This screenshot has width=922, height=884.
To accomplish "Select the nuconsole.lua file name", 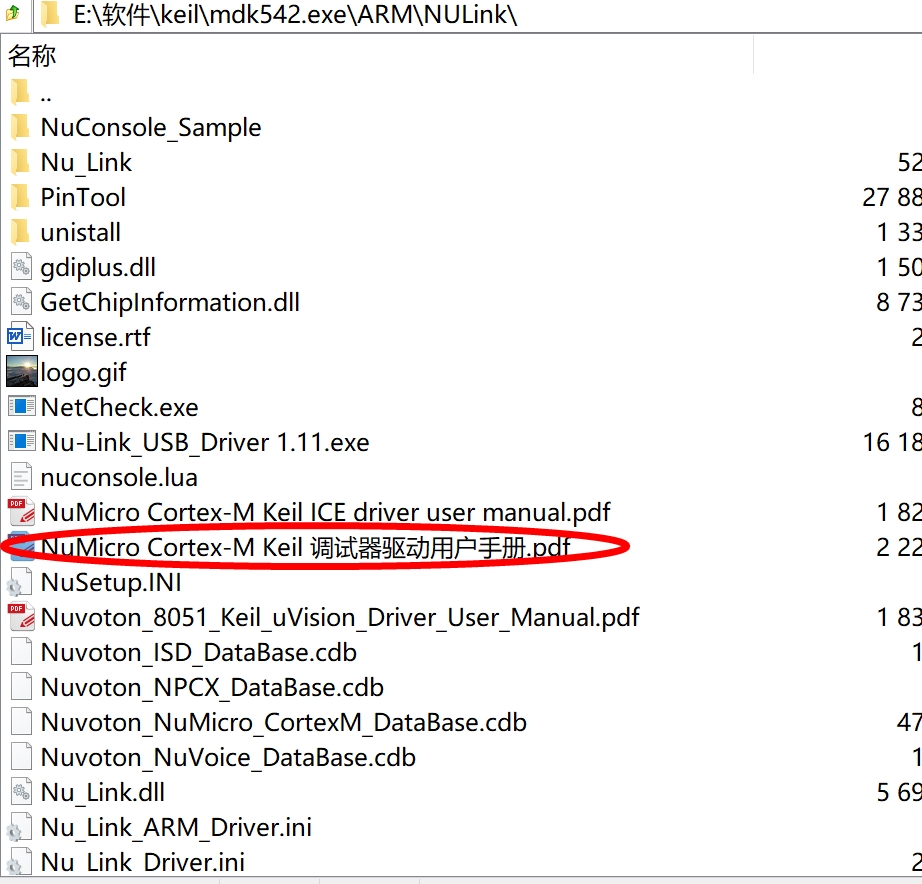I will (119, 477).
